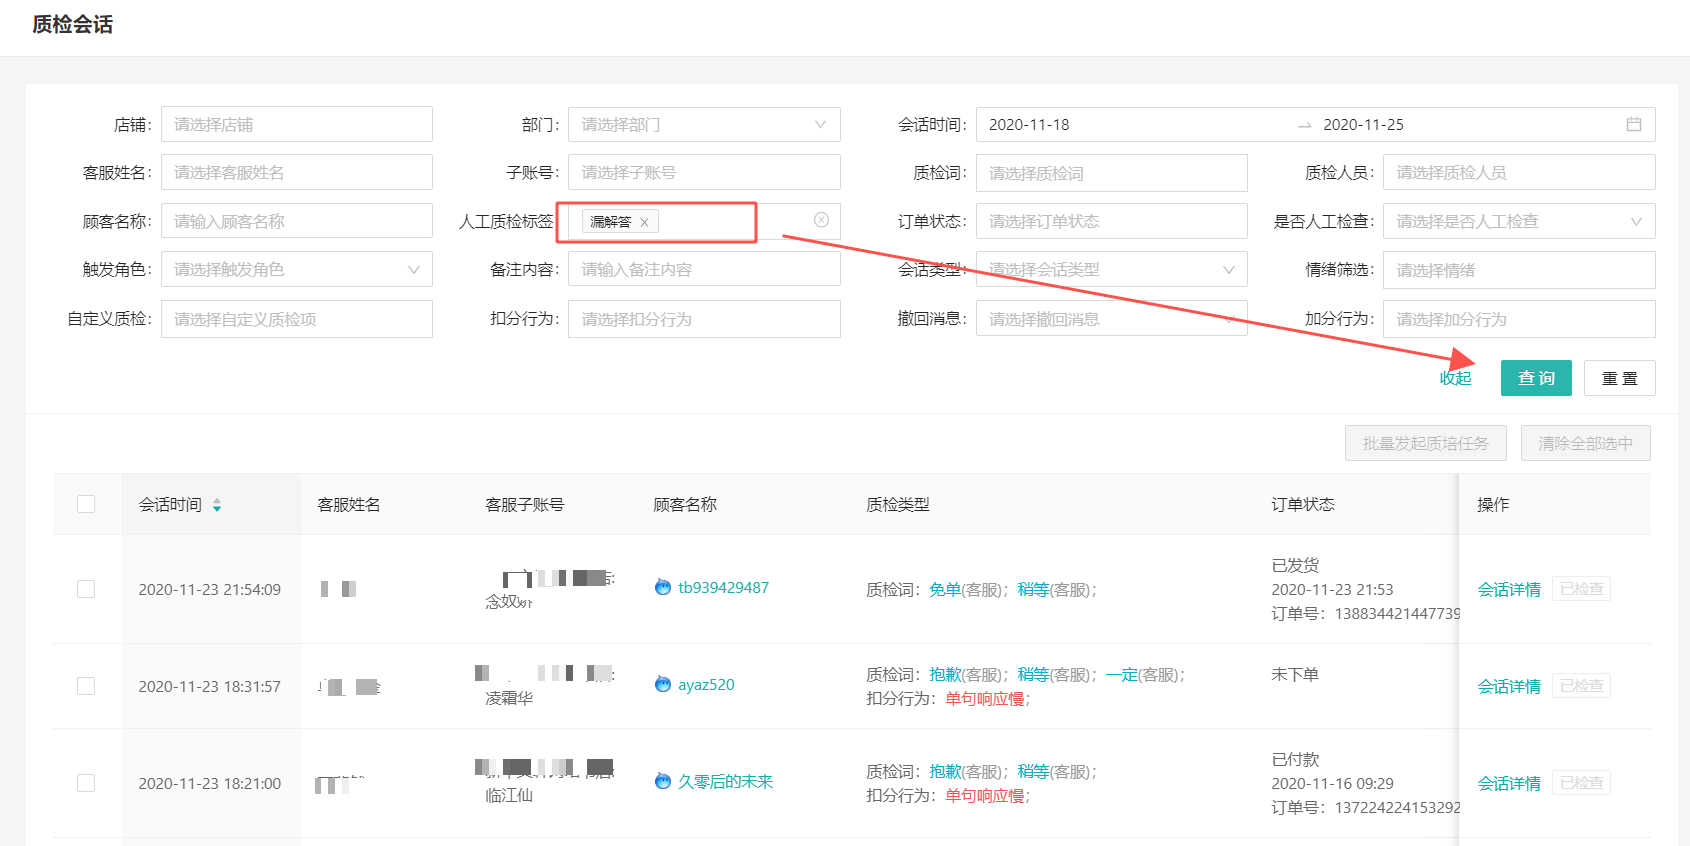The width and height of the screenshot is (1690, 846).
Task: Expand the 部门 dropdown
Action: click(x=704, y=124)
